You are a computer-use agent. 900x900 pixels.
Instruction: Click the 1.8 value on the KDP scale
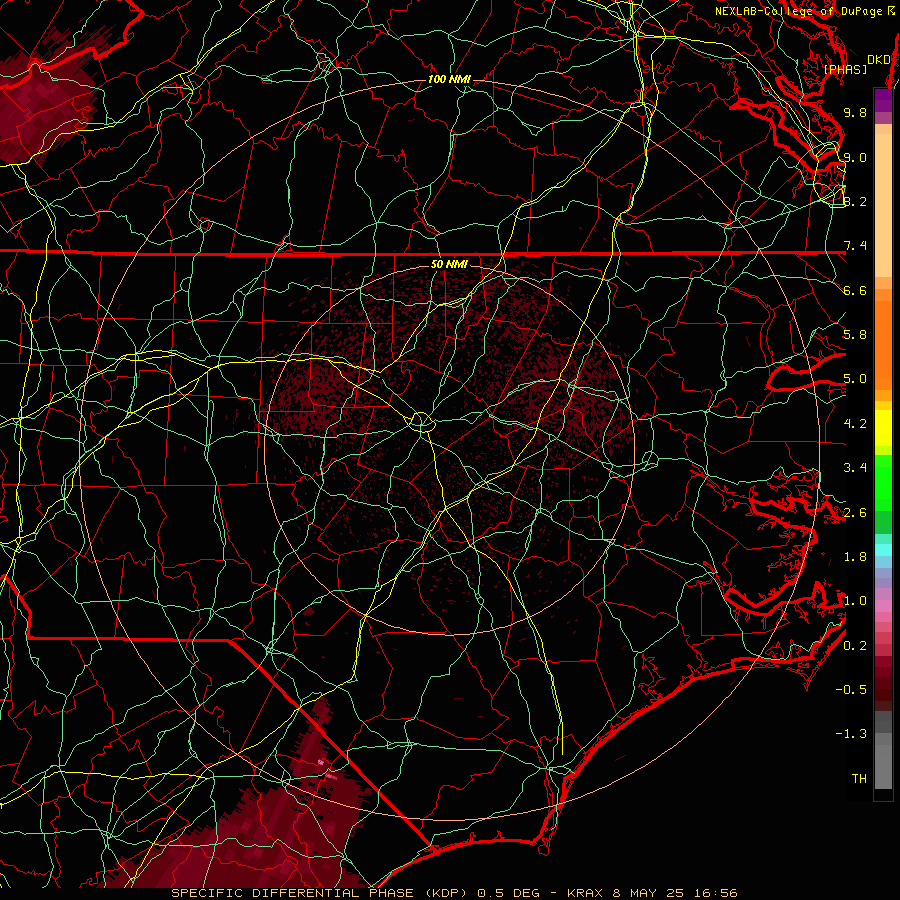[855, 557]
